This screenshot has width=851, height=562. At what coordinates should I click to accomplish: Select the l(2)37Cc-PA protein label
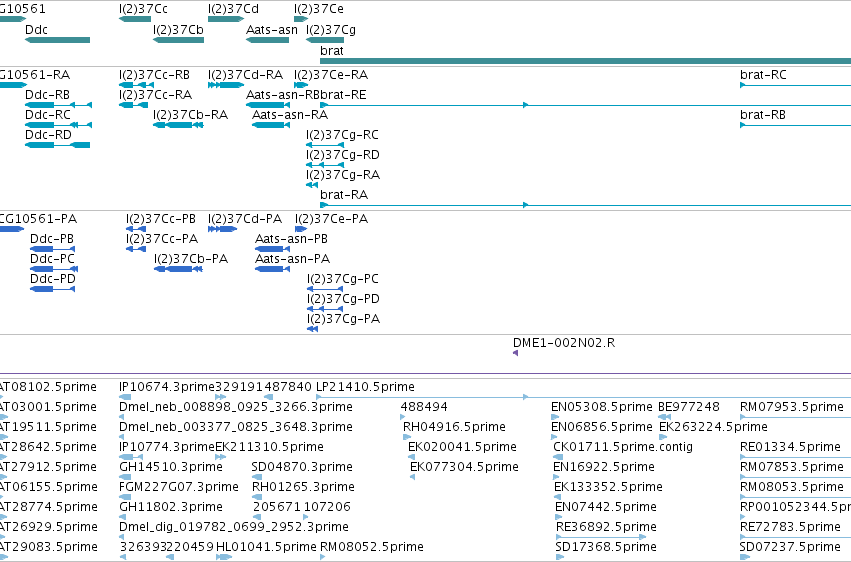point(162,239)
